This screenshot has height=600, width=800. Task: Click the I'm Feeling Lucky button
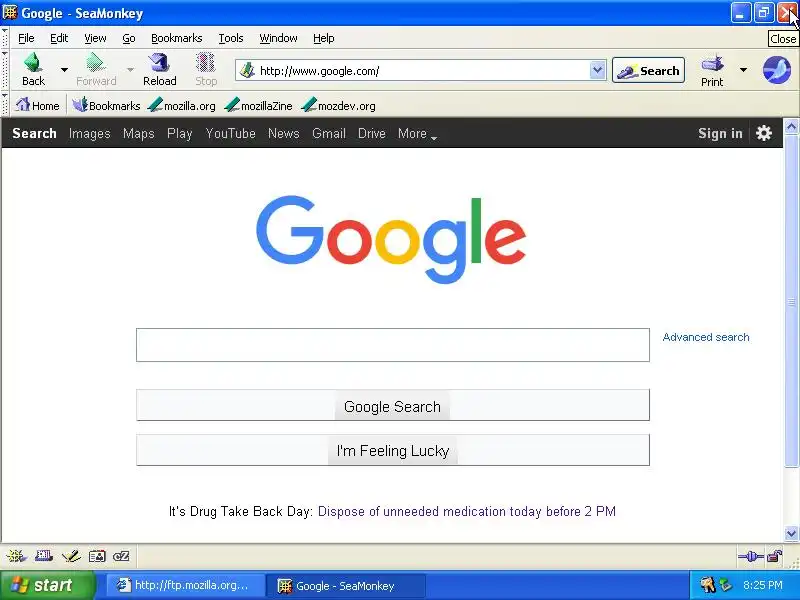(393, 450)
